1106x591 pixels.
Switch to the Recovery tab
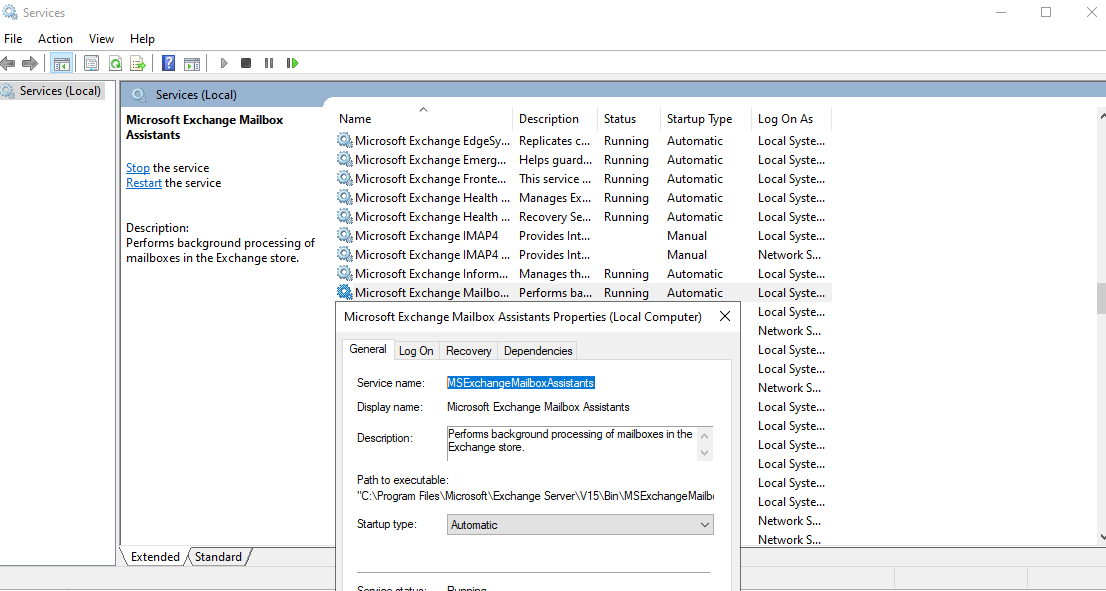pyautogui.click(x=468, y=351)
